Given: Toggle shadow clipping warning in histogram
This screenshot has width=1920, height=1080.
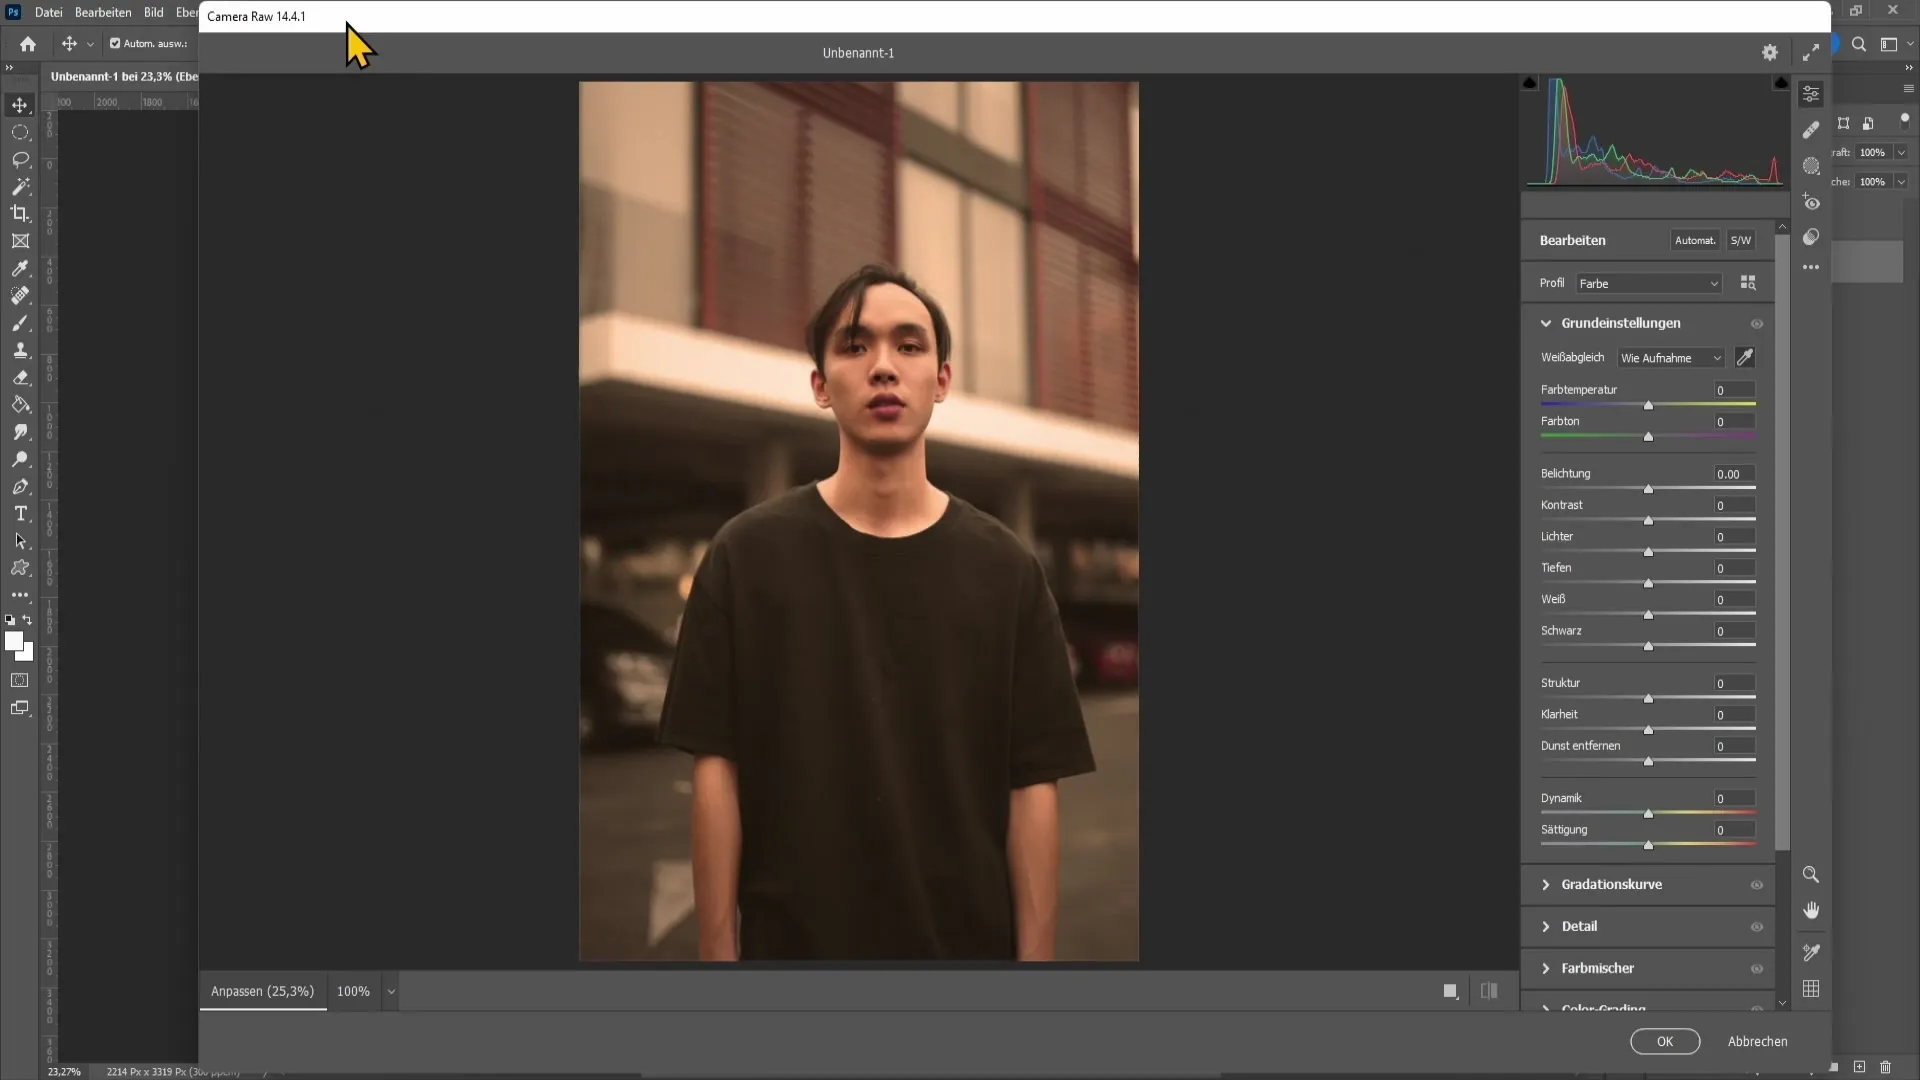Looking at the screenshot, I should 1529,83.
